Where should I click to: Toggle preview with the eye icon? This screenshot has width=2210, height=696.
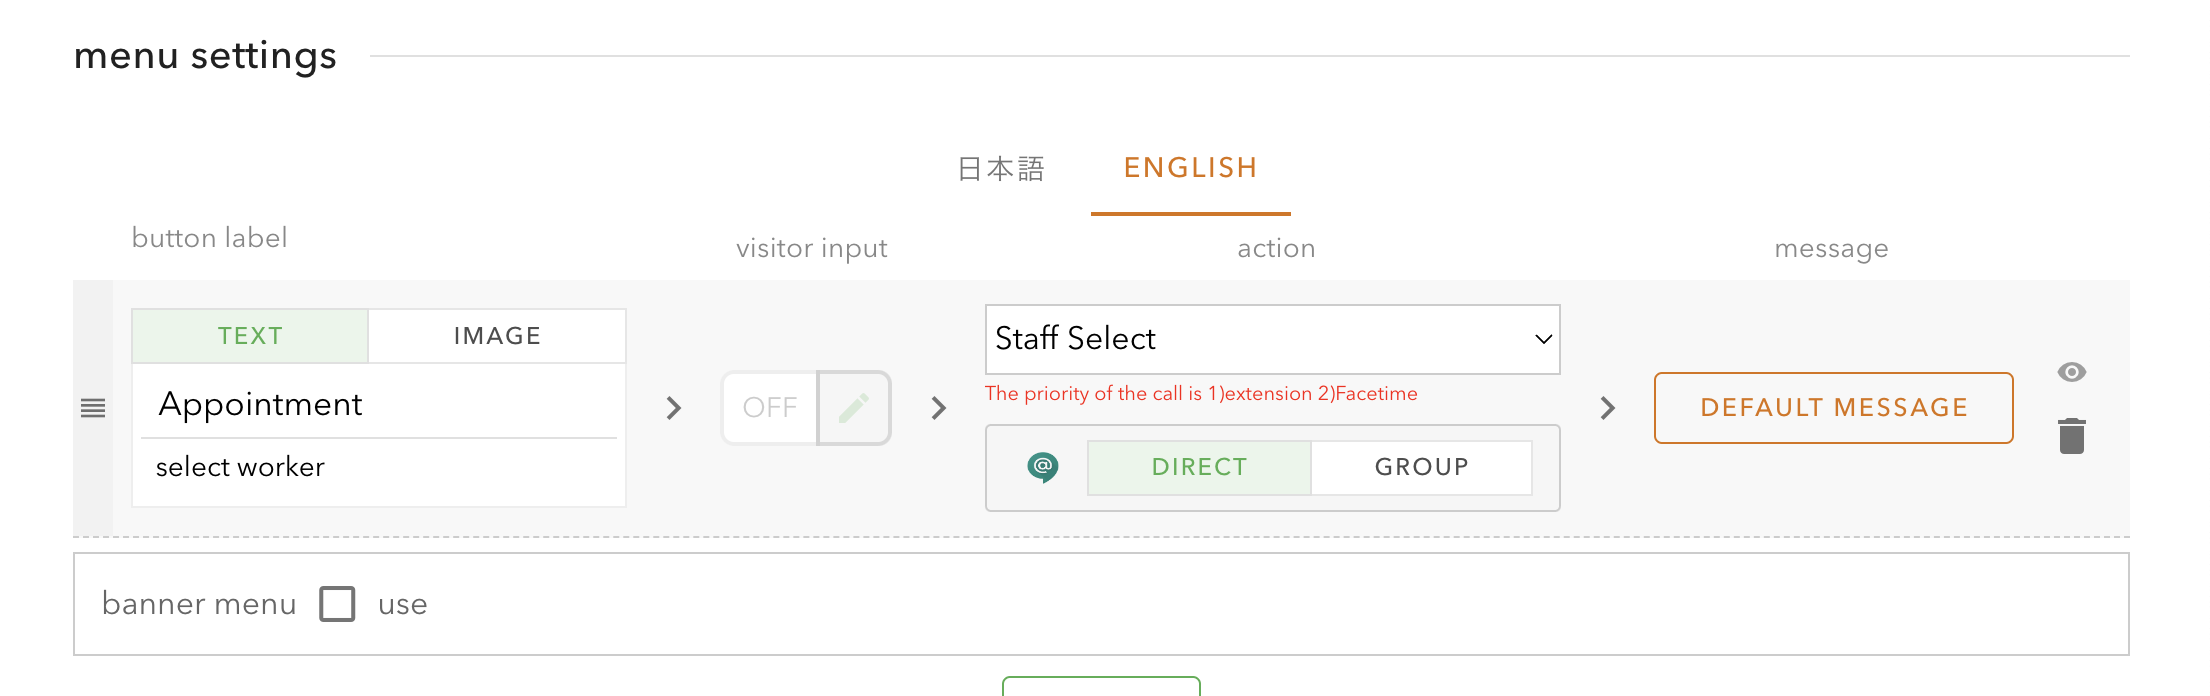2072,372
